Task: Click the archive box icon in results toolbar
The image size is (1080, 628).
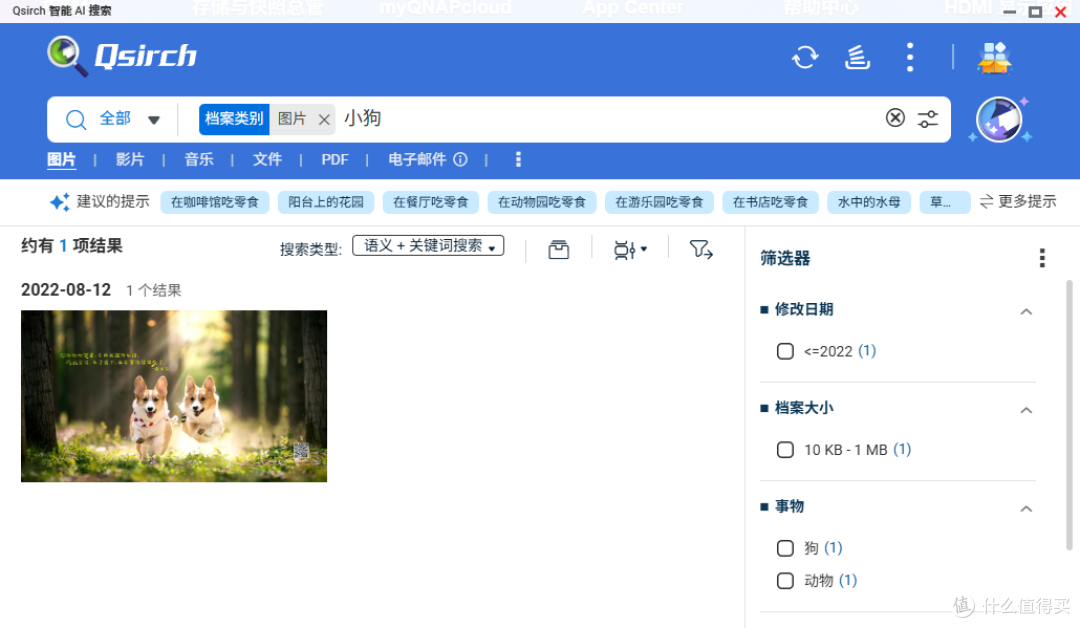Action: (559, 249)
